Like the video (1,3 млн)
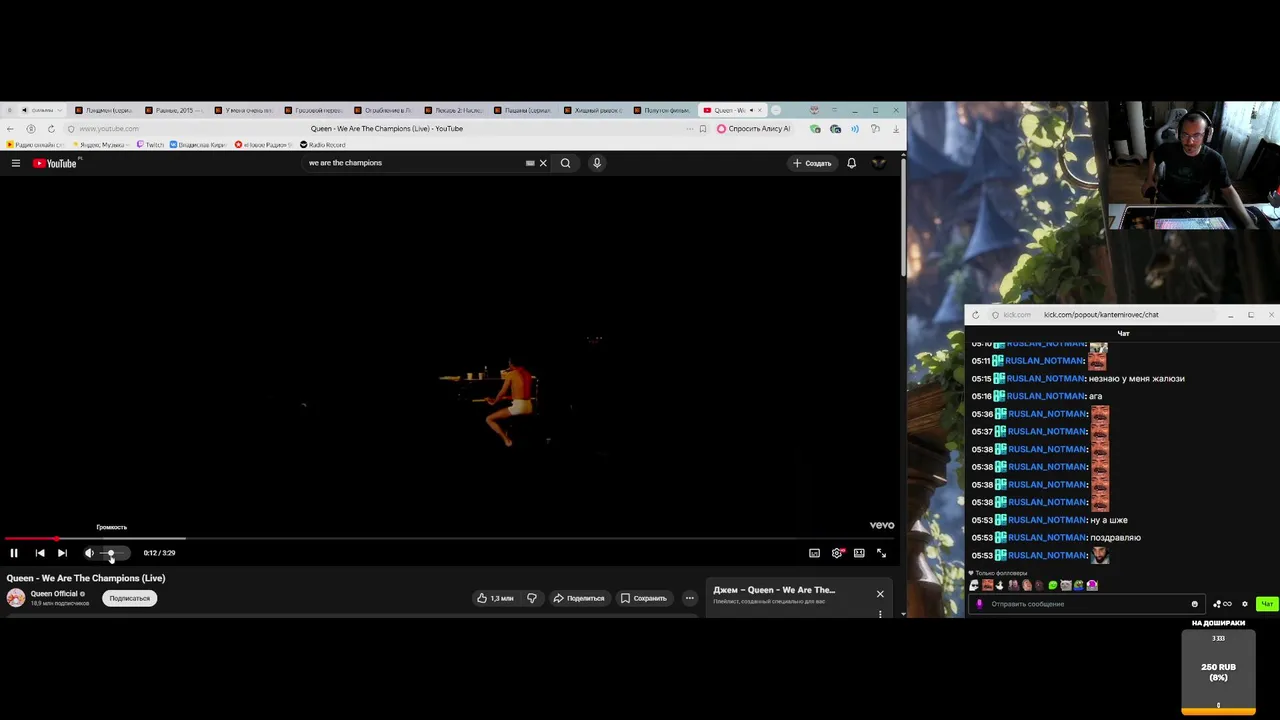The height and width of the screenshot is (720, 1280). pyautogui.click(x=496, y=598)
